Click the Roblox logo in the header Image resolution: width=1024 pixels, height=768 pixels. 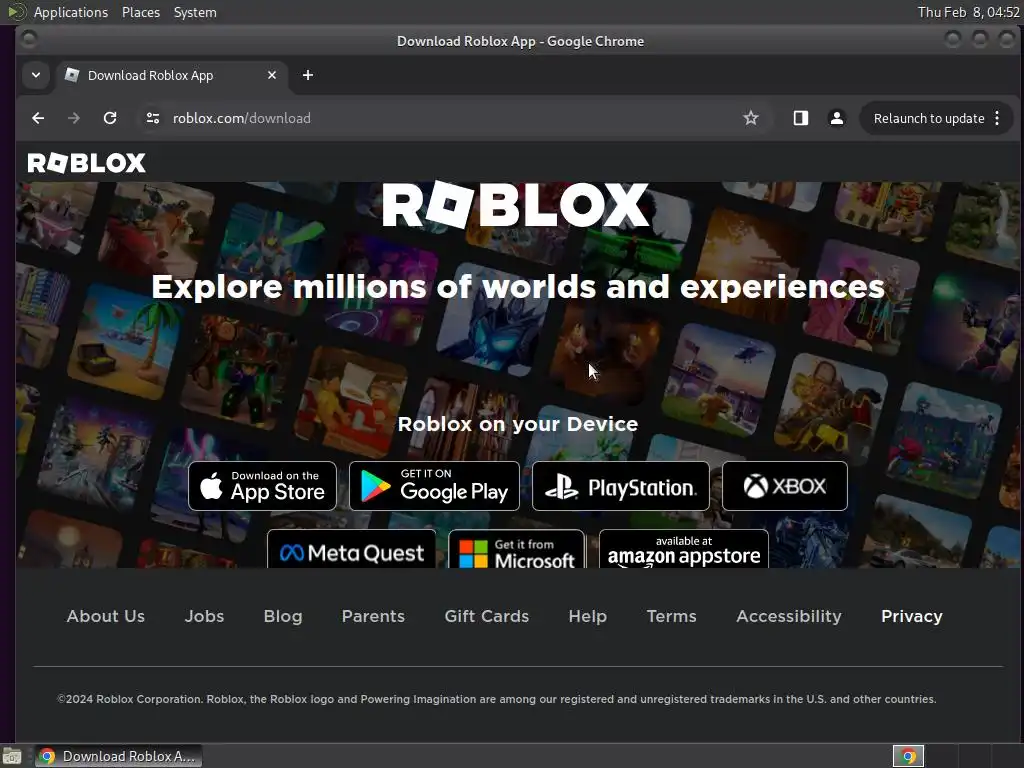[86, 163]
